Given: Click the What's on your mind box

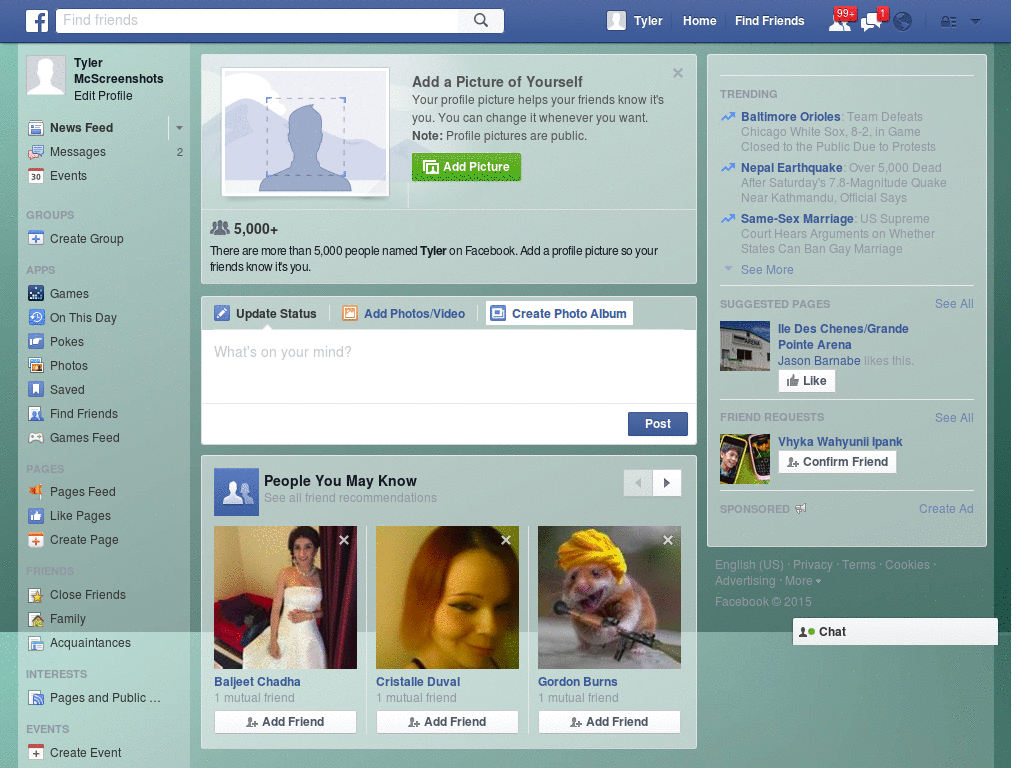Looking at the screenshot, I should point(449,366).
